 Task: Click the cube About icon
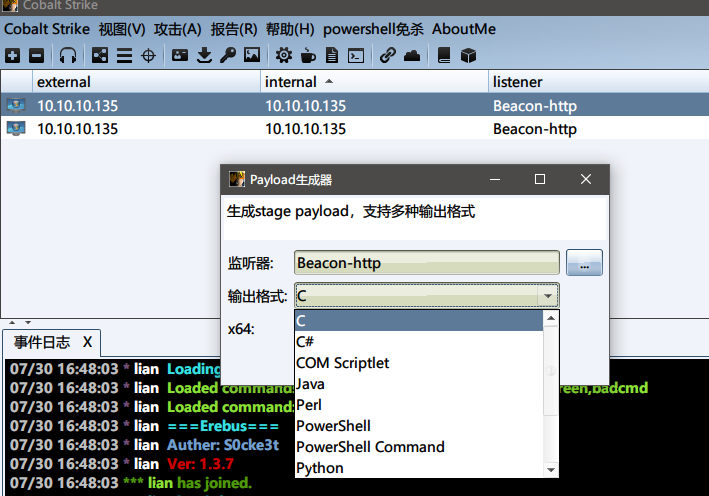coord(468,56)
